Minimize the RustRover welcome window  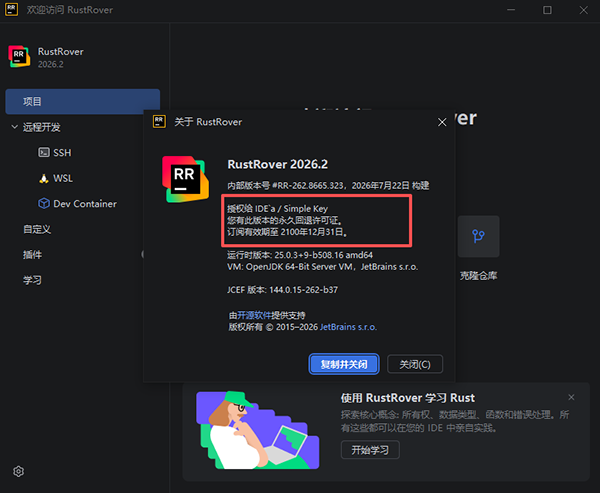click(x=511, y=10)
